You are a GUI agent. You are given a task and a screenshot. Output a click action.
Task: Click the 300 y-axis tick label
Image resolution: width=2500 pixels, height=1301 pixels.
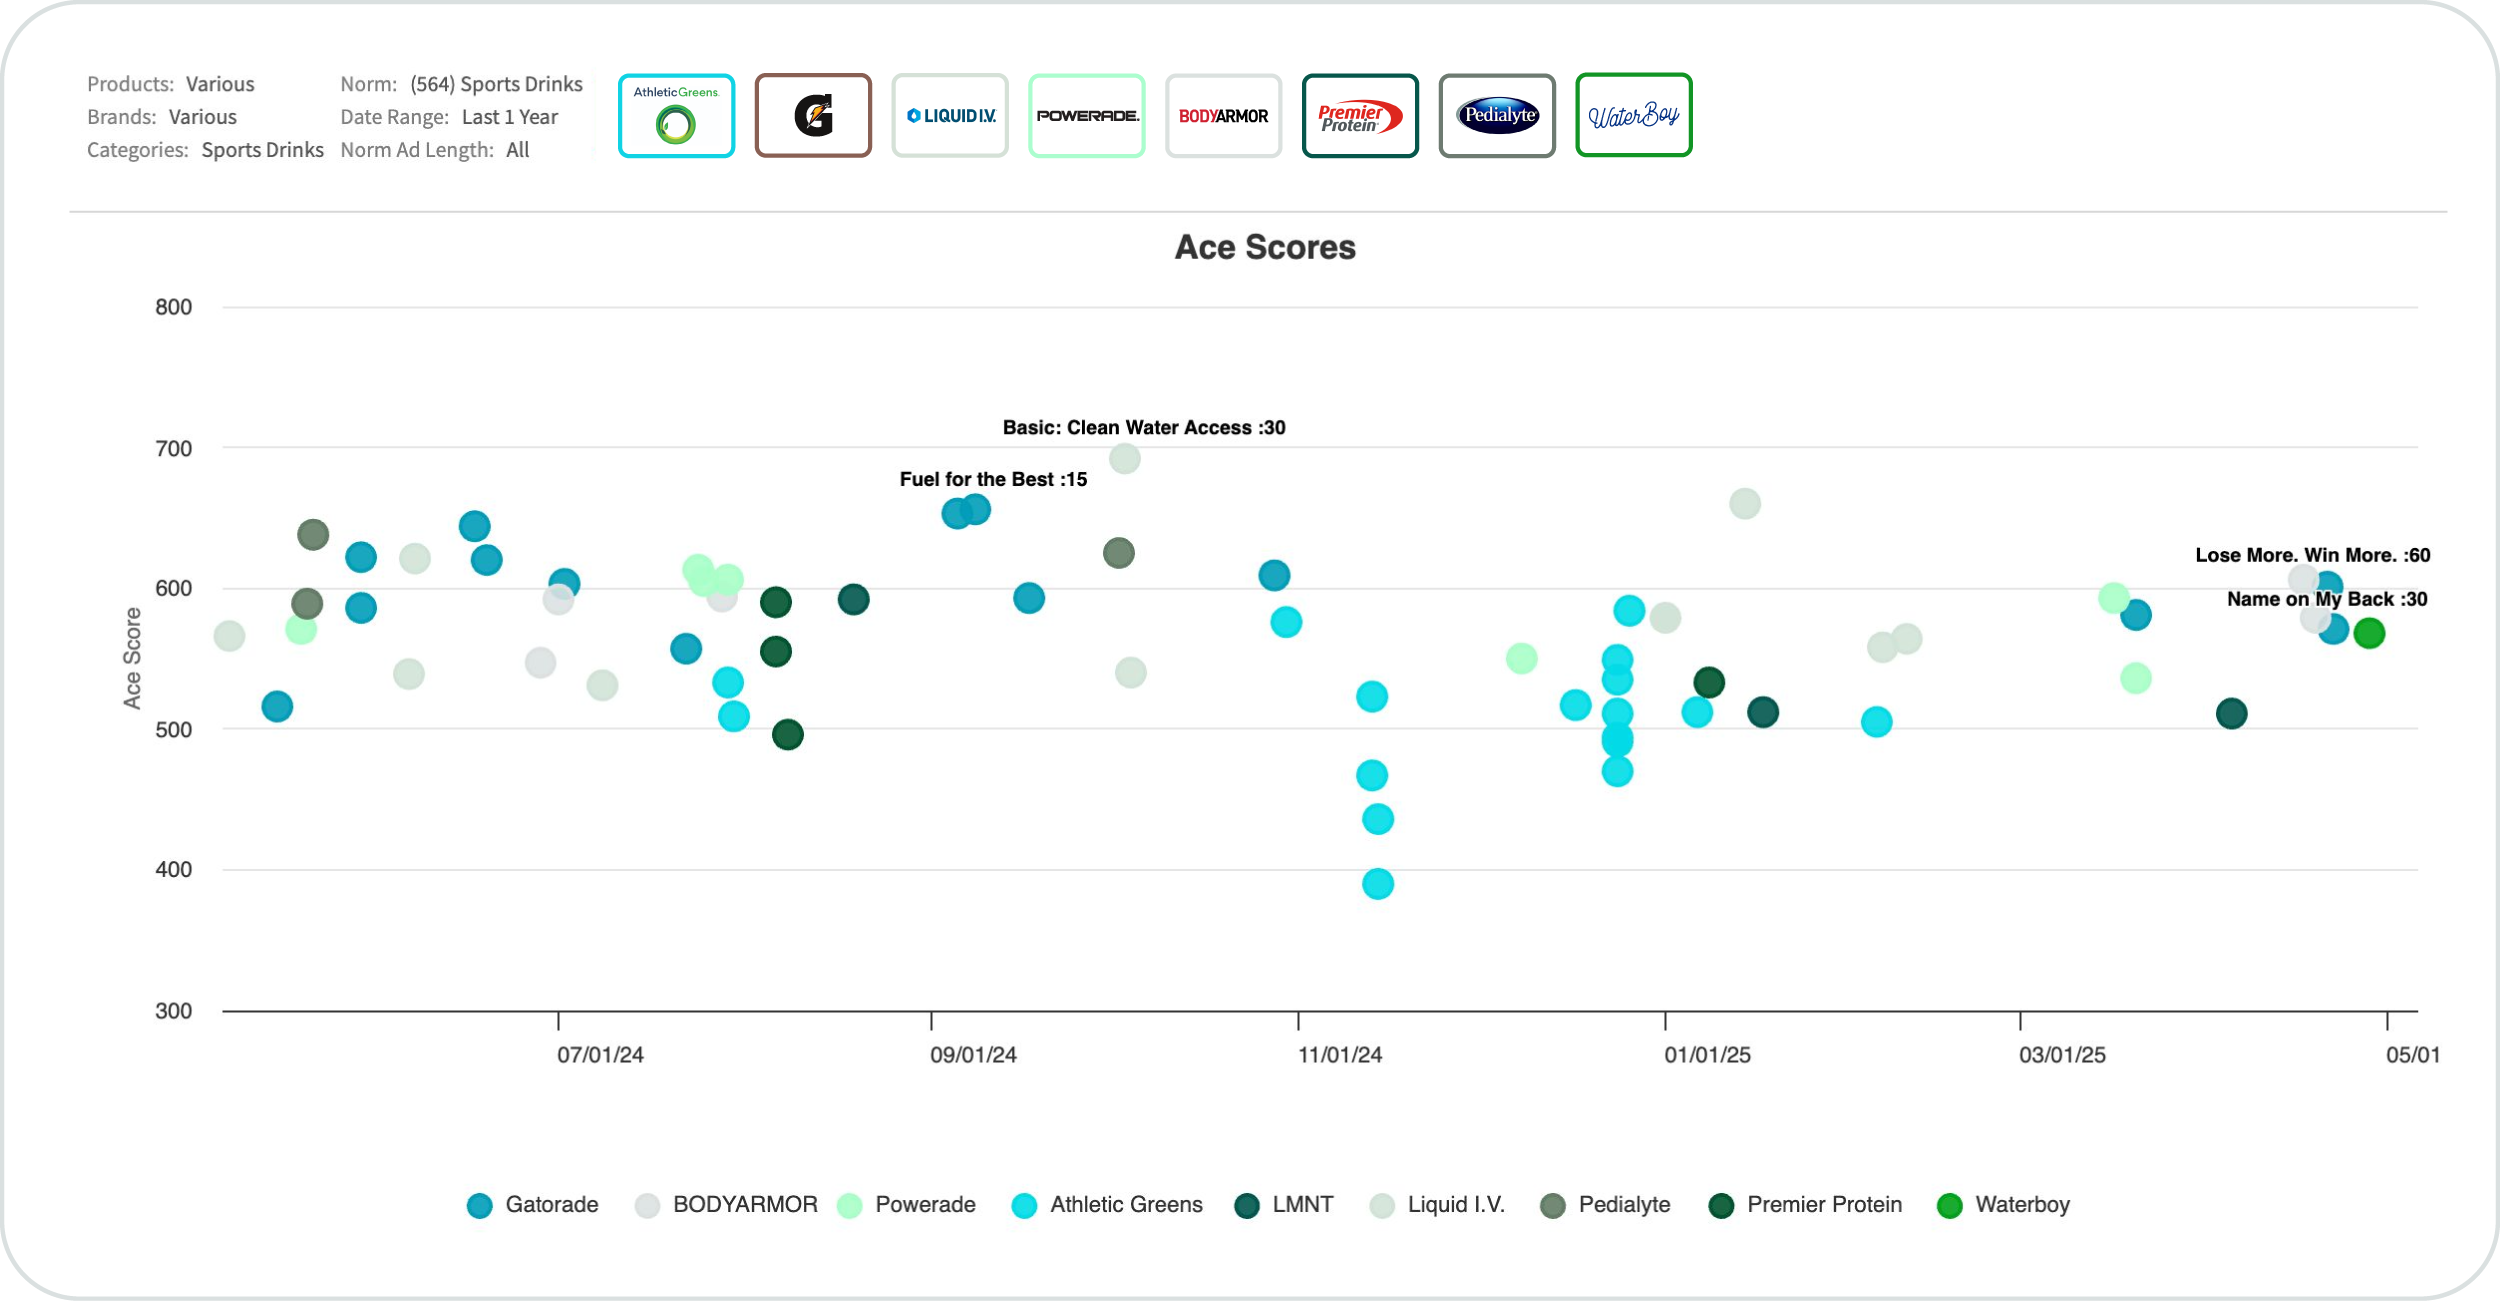point(174,1011)
